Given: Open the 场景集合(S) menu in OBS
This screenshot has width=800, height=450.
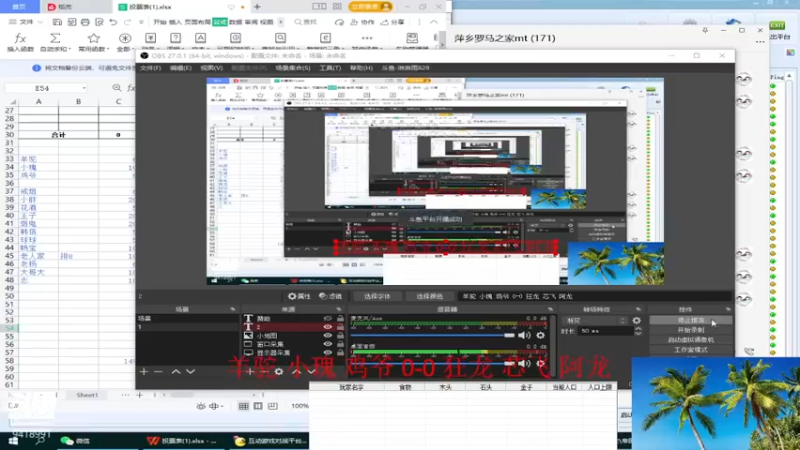Looking at the screenshot, I should tap(293, 68).
